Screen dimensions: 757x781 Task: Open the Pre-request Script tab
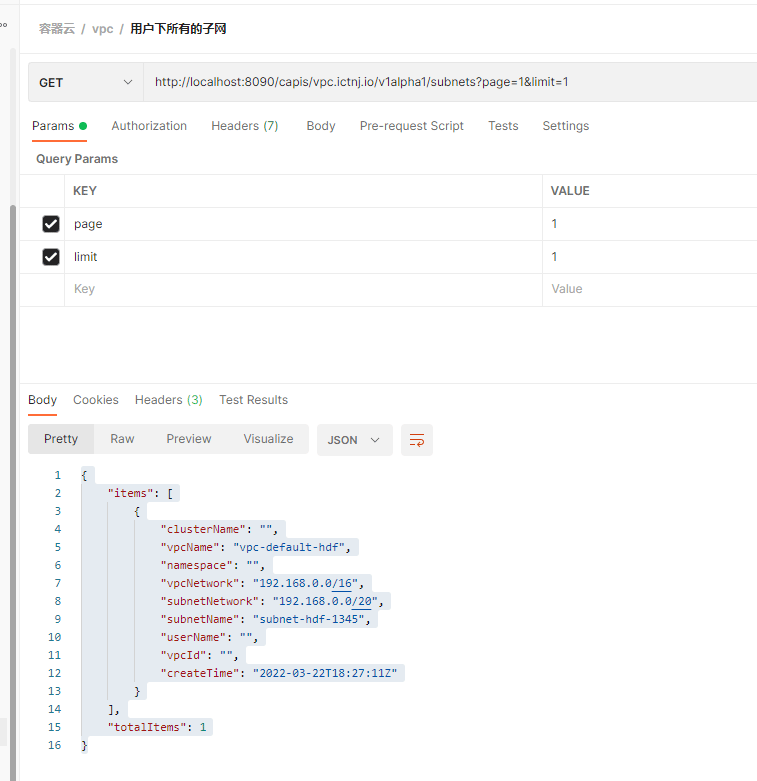[x=412, y=126]
